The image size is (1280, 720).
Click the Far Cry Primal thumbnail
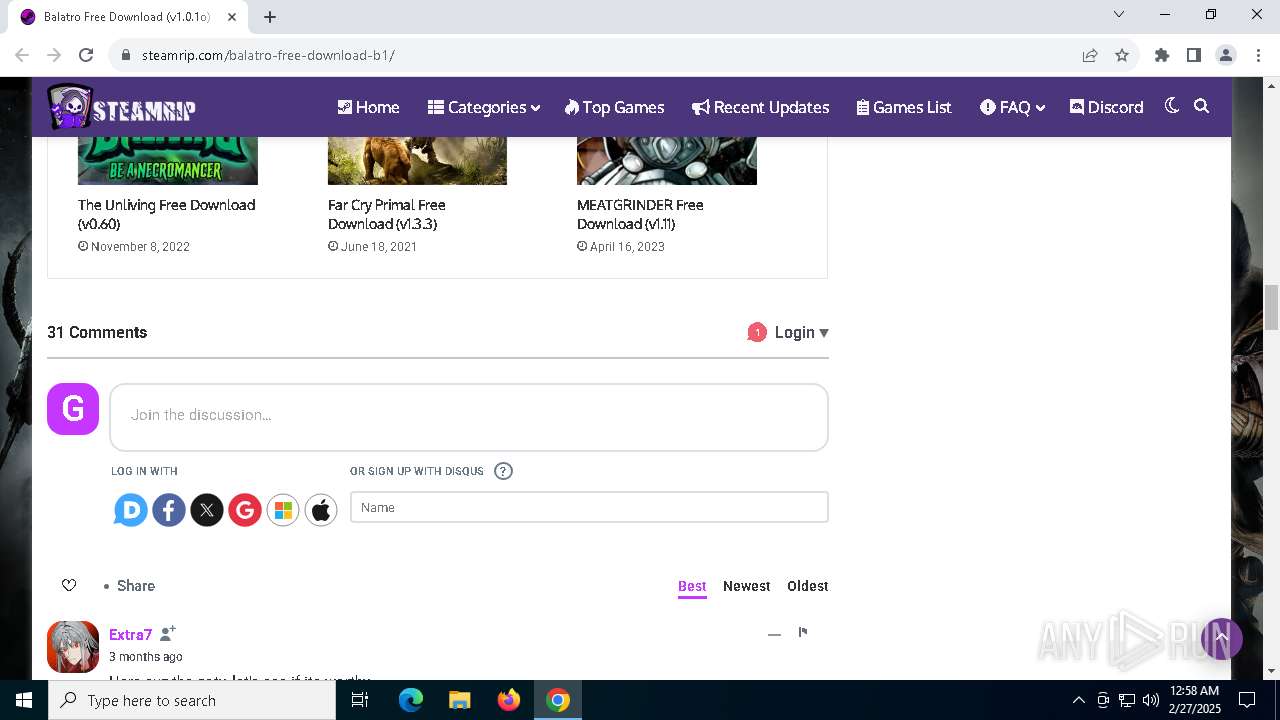417,161
